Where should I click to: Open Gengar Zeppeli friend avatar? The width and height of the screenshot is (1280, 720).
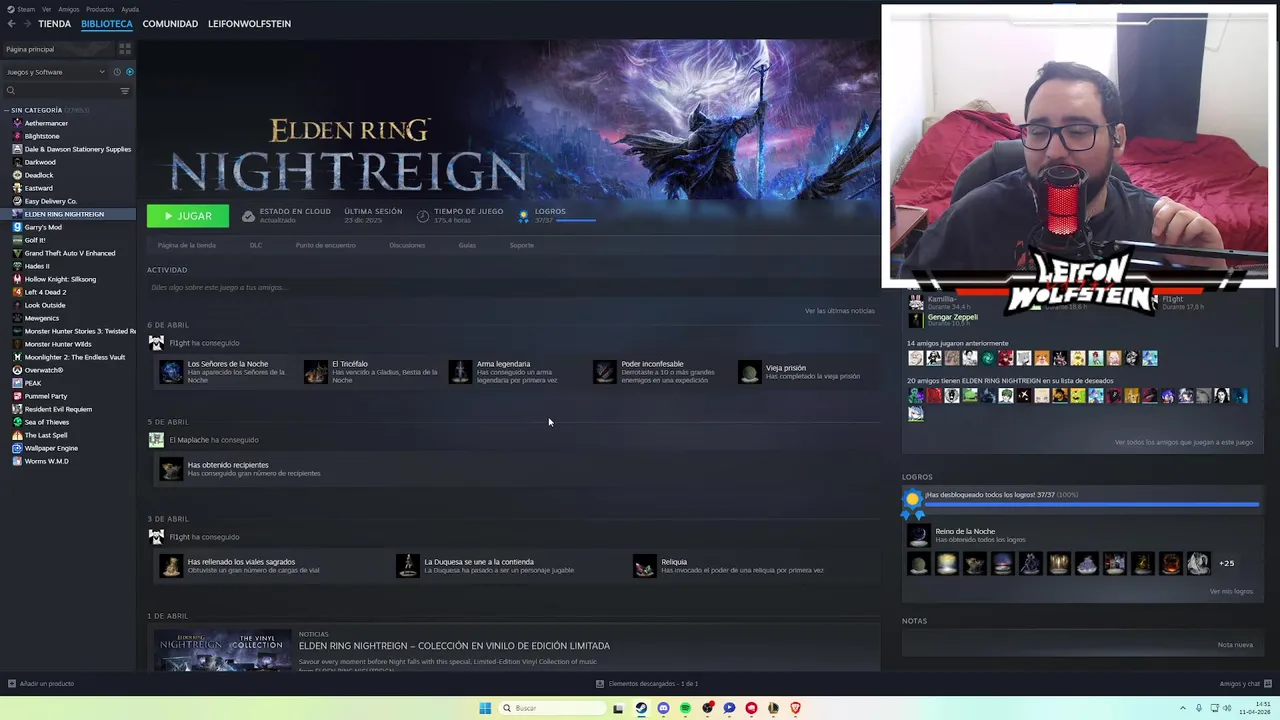coord(915,320)
